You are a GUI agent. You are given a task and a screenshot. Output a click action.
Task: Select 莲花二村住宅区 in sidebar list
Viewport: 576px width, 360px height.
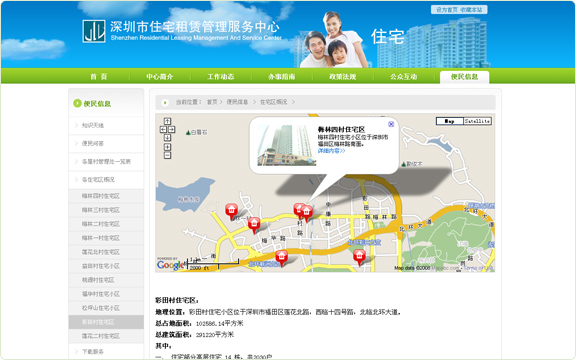[x=106, y=336]
